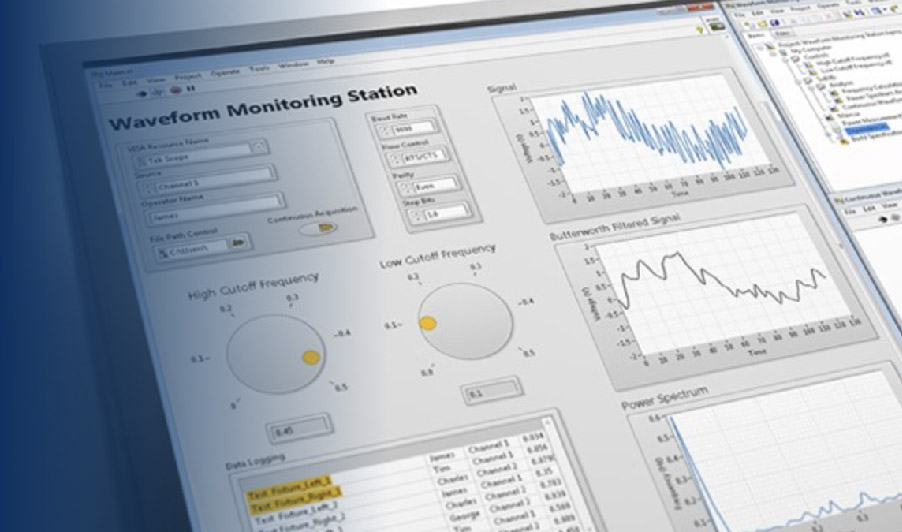Click the Data Logging scrollbar up arrow
Screen dimensions: 902x532
tap(546, 423)
